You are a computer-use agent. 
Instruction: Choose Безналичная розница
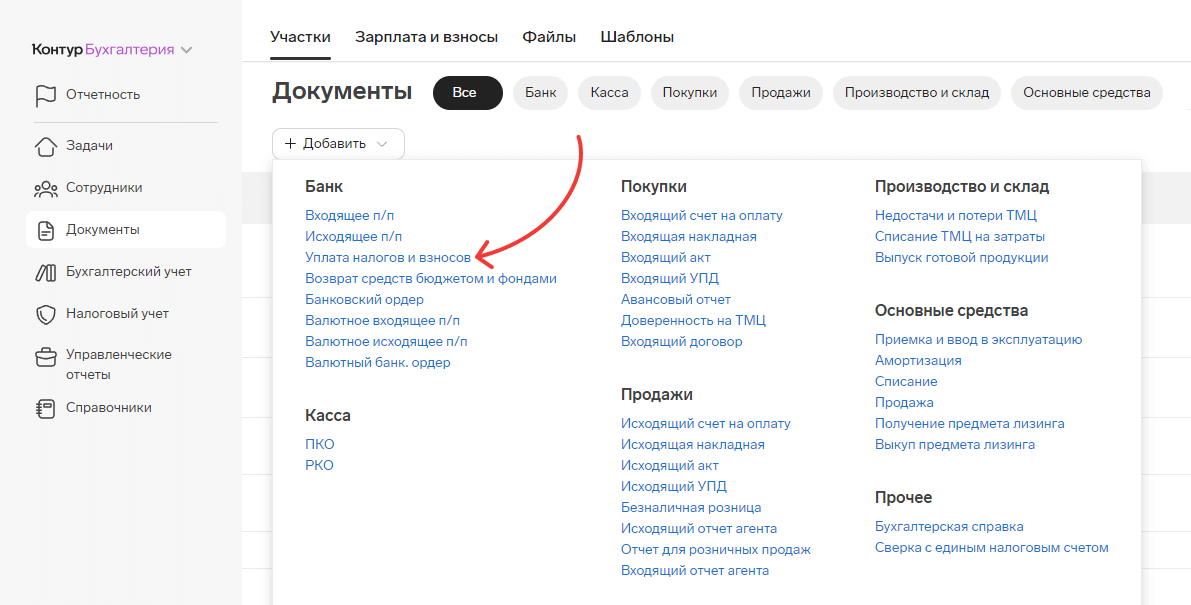coord(691,508)
